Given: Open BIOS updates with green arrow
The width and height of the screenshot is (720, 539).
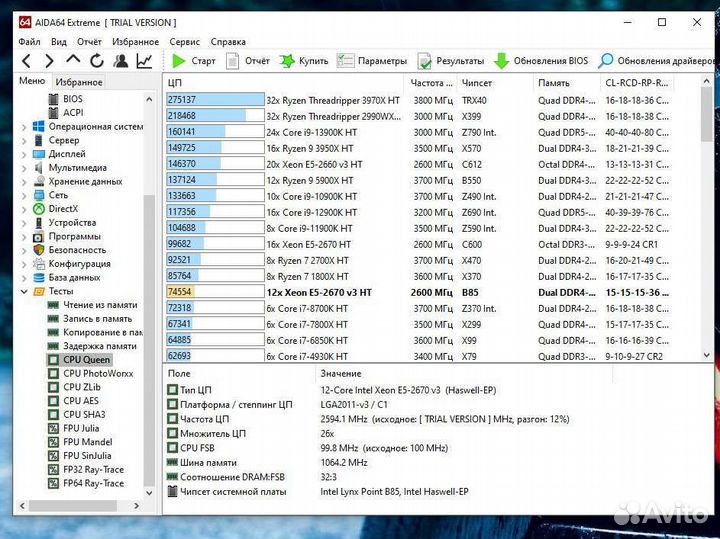Looking at the screenshot, I should tap(541, 61).
